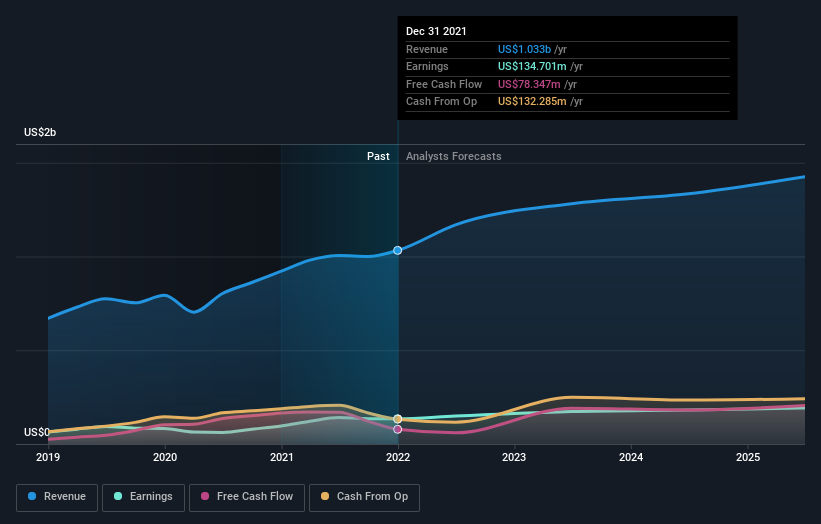Viewport: 821px width, 524px height.
Task: Click the Revenue row label in tooltip
Action: coord(427,49)
